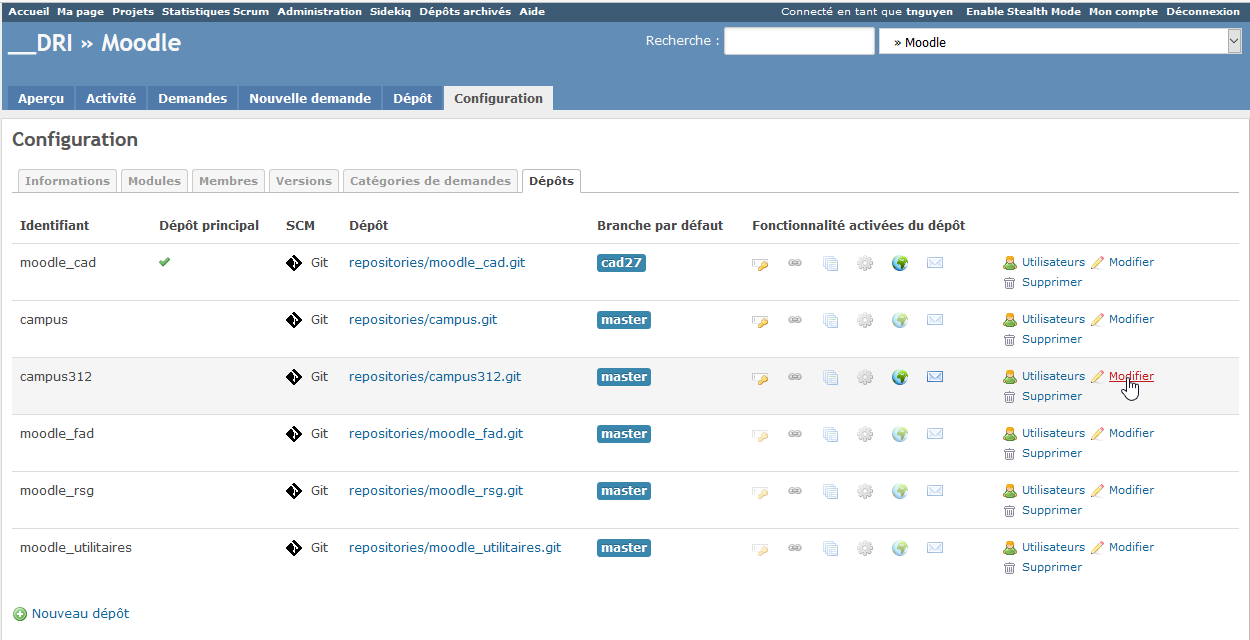The width and height of the screenshot is (1250, 640).
Task: Open the repositories/moodle_rsg.git link
Action: [x=435, y=491]
